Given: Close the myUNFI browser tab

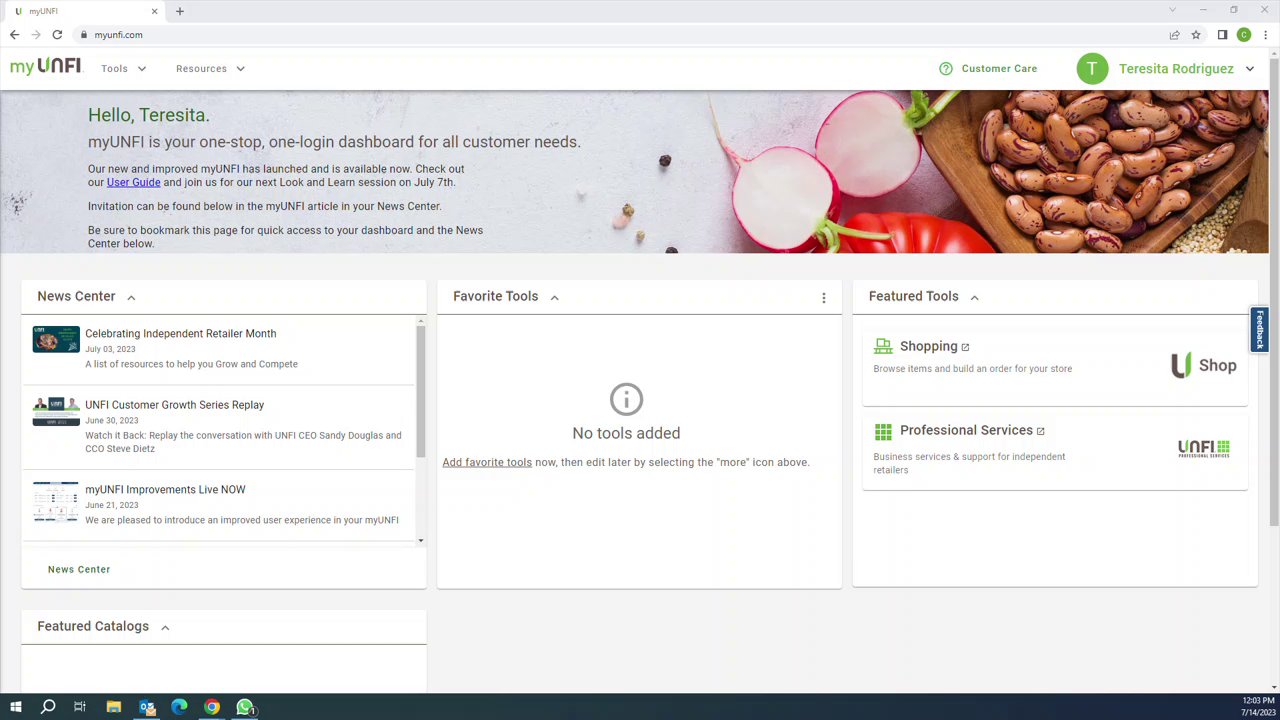Looking at the screenshot, I should click(x=154, y=11).
